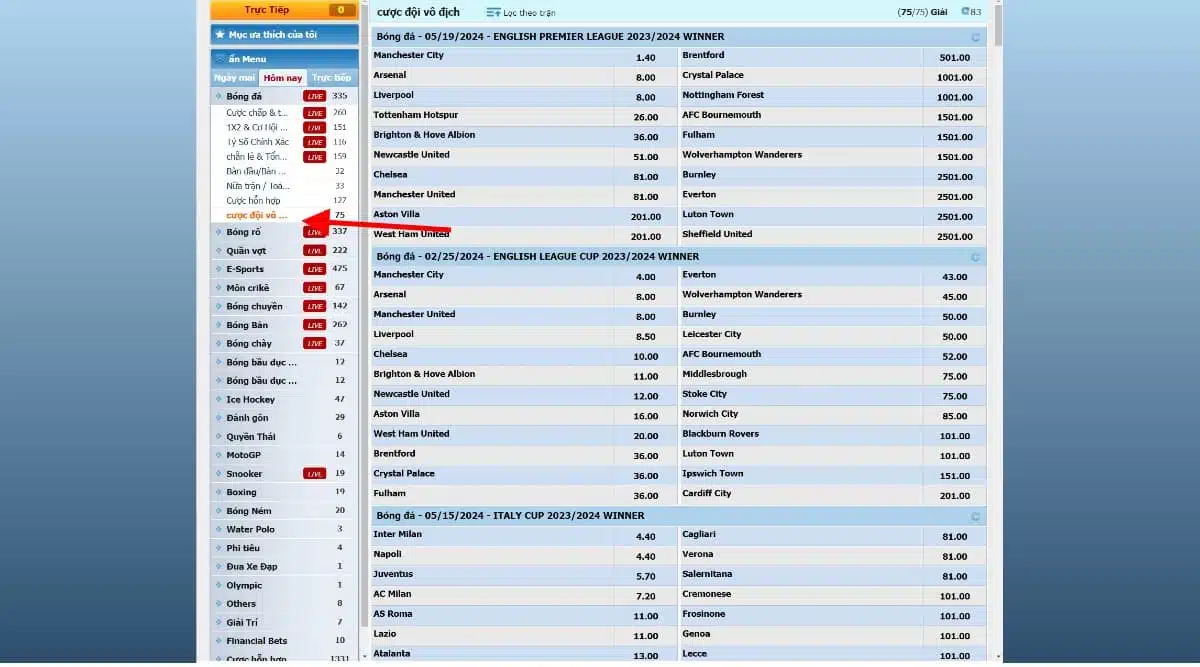This screenshot has width=1200, height=667.
Task: Switch to the Ngày mai tab
Action: 234,78
